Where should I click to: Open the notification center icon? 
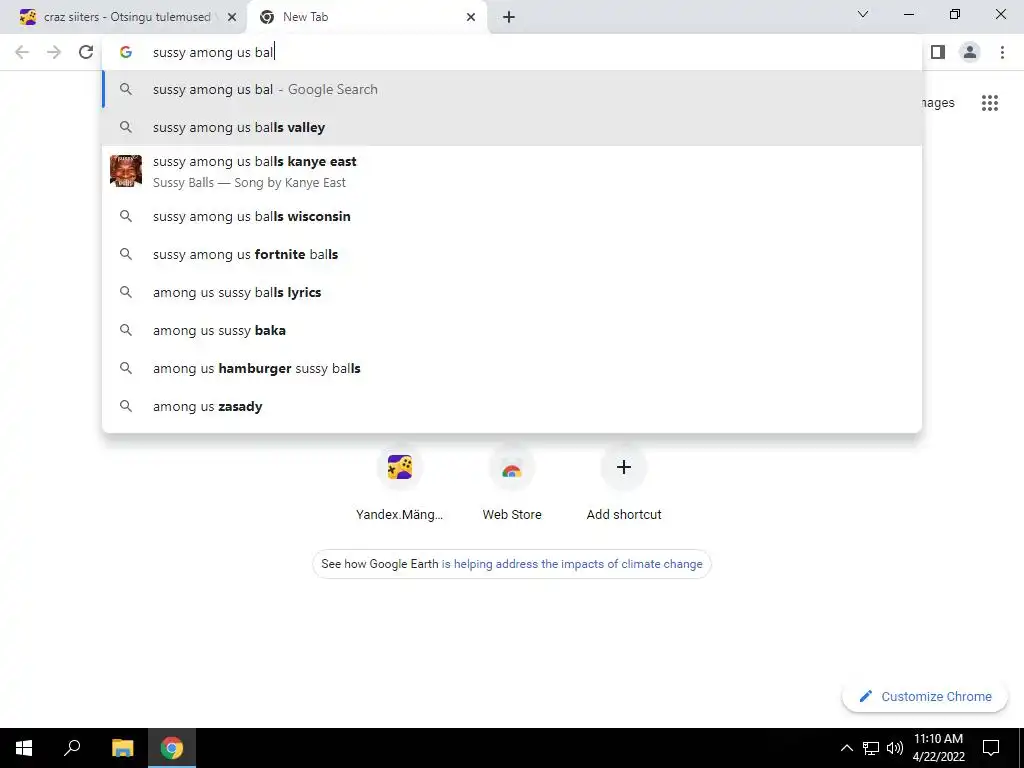[x=991, y=748]
